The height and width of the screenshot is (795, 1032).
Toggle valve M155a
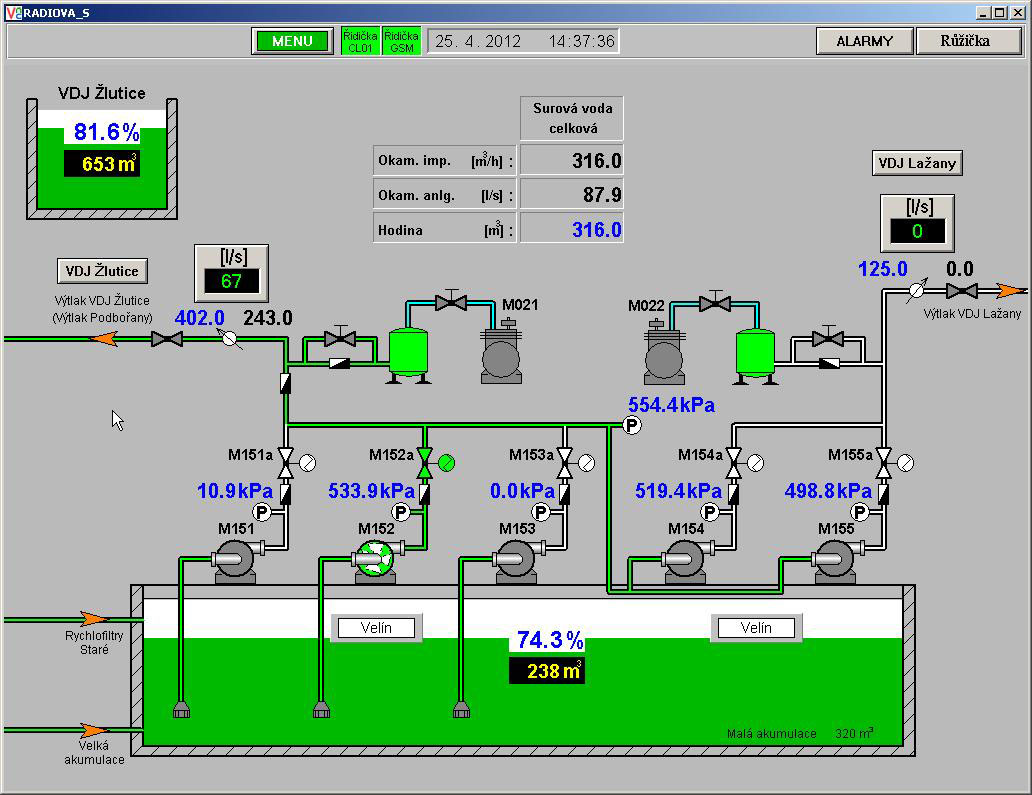click(x=884, y=462)
